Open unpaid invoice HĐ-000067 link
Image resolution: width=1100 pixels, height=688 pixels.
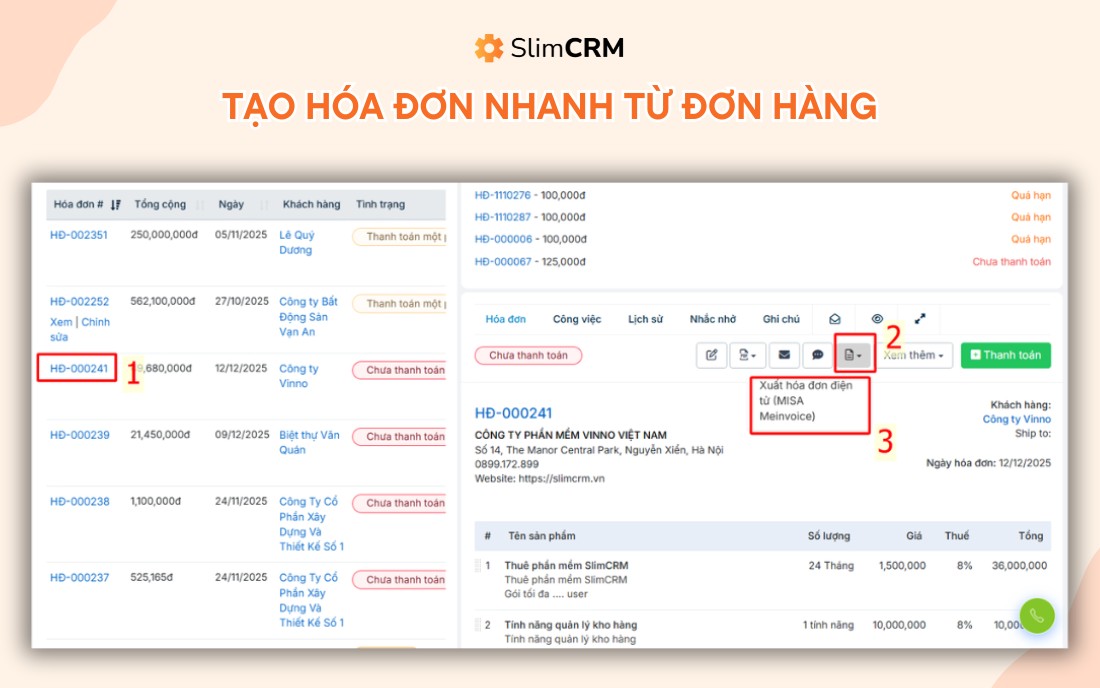click(502, 262)
